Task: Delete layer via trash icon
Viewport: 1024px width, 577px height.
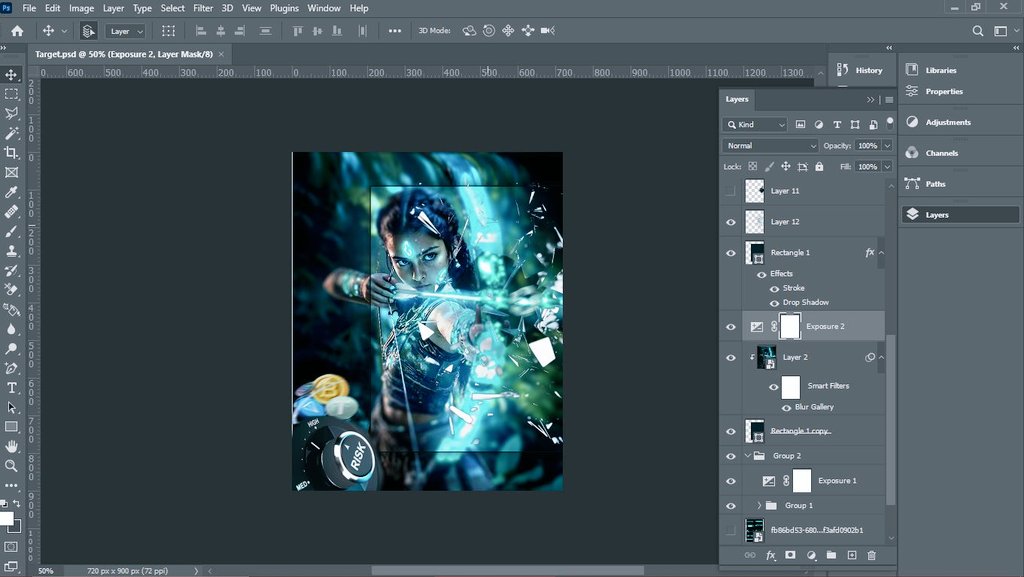Action: pos(871,555)
